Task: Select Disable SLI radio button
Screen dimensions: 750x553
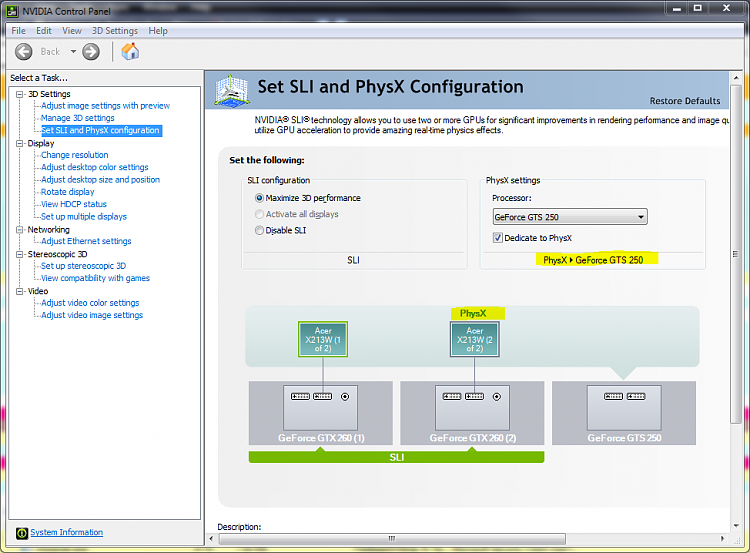Action: [259, 231]
